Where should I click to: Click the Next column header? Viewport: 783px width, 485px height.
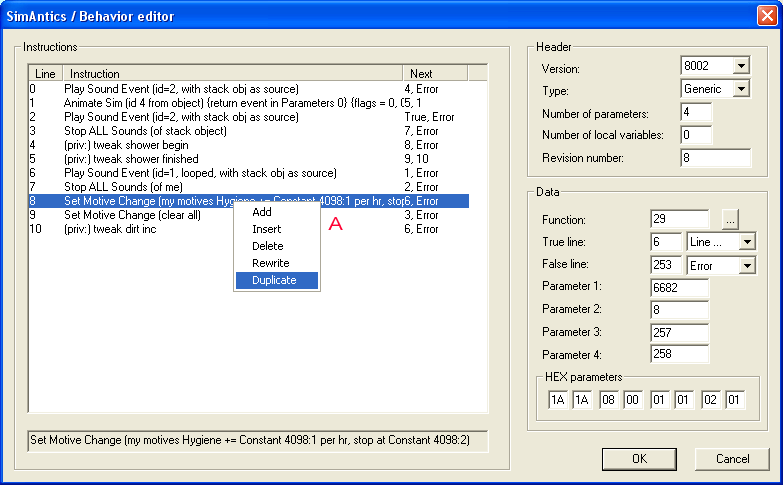click(x=435, y=73)
